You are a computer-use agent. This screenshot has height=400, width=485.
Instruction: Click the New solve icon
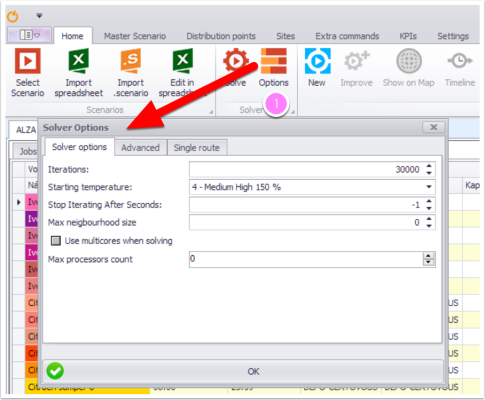317,61
